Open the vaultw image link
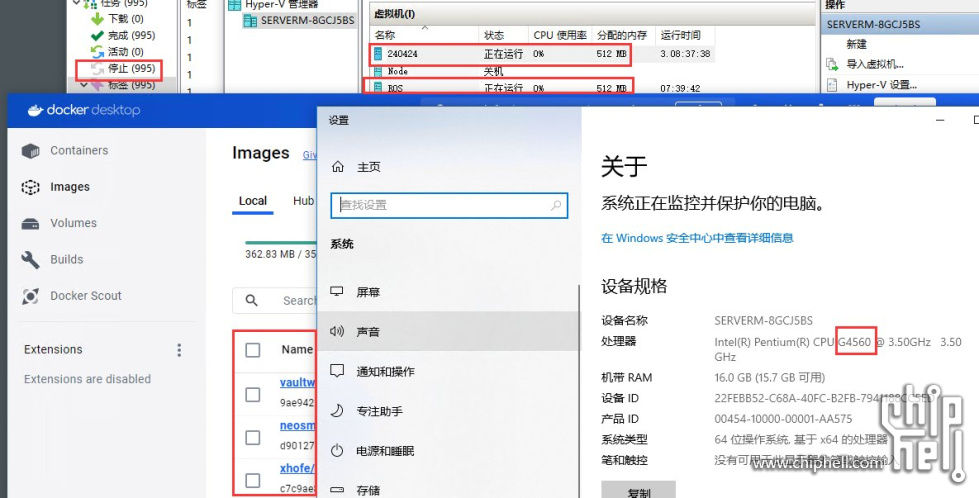Image resolution: width=979 pixels, height=498 pixels. [x=298, y=383]
